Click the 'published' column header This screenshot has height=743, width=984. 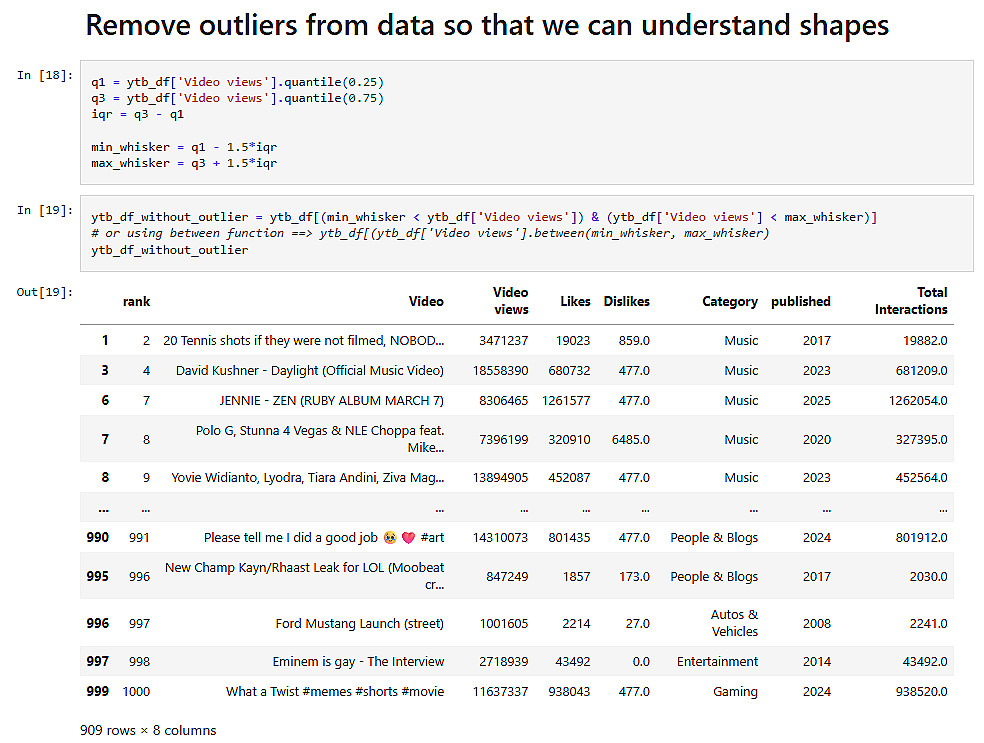pyautogui.click(x=800, y=301)
